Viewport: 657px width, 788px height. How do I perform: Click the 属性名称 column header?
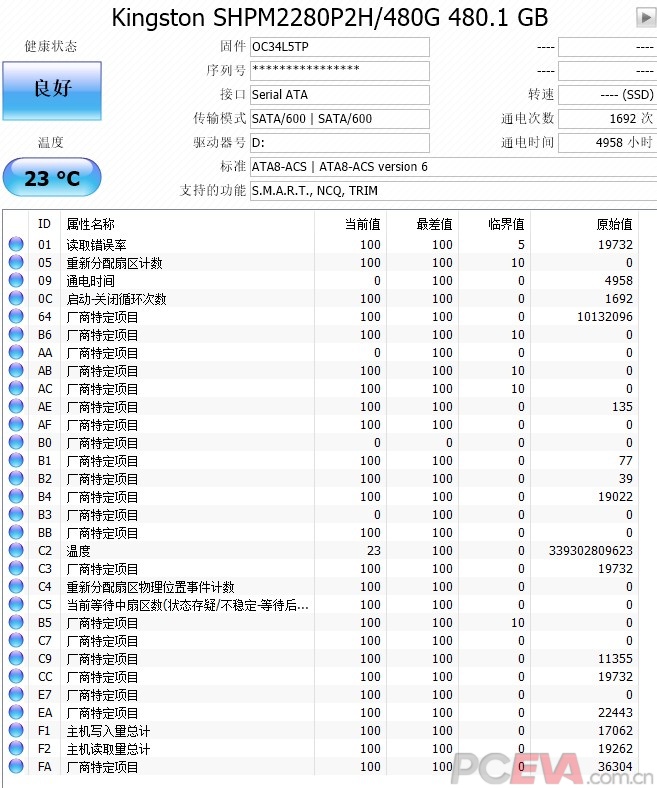(90, 224)
